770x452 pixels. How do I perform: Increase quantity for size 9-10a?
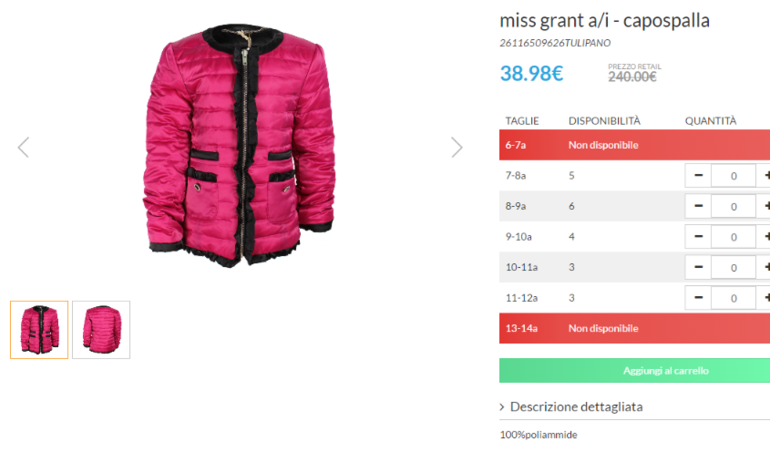point(764,236)
